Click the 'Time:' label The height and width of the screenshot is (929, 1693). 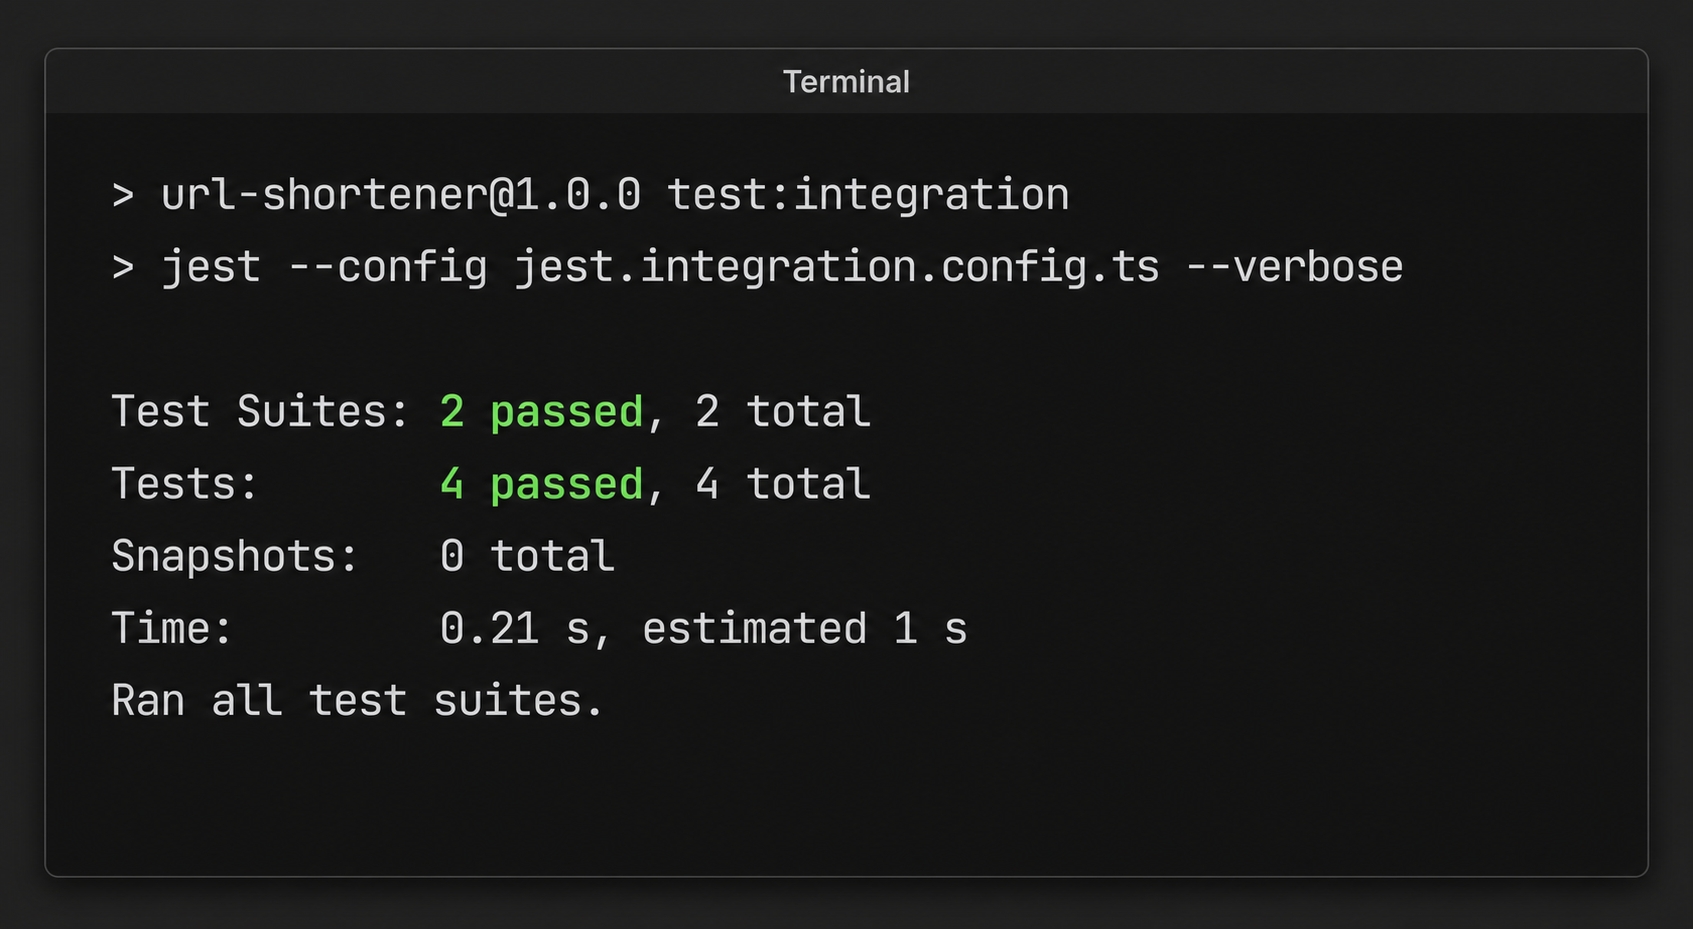click(172, 629)
